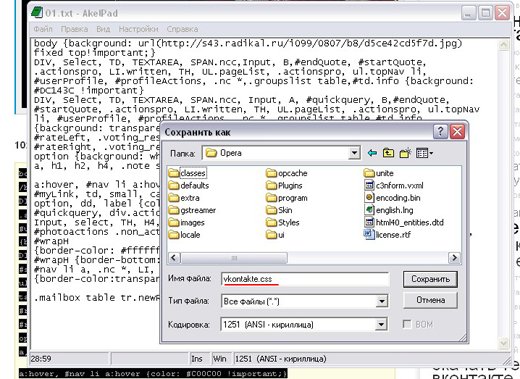Select the c3nform.vxml file
Screen dimensions: 520x379
pyautogui.click(x=394, y=185)
